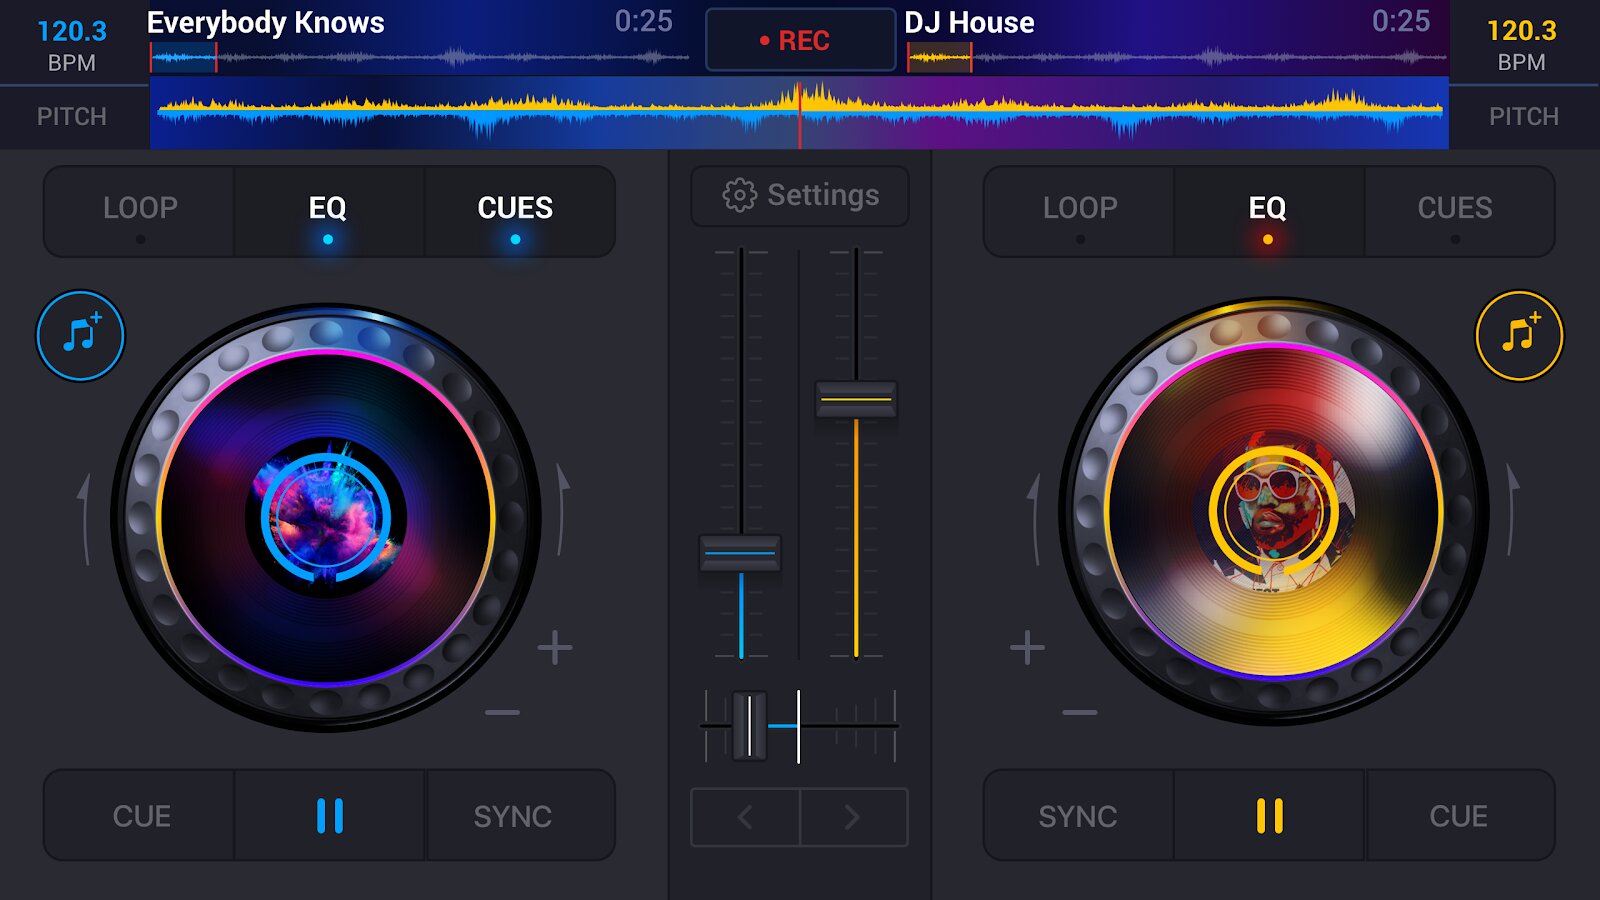Tap the right deck CUE button
This screenshot has height=900, width=1600.
tap(1459, 815)
